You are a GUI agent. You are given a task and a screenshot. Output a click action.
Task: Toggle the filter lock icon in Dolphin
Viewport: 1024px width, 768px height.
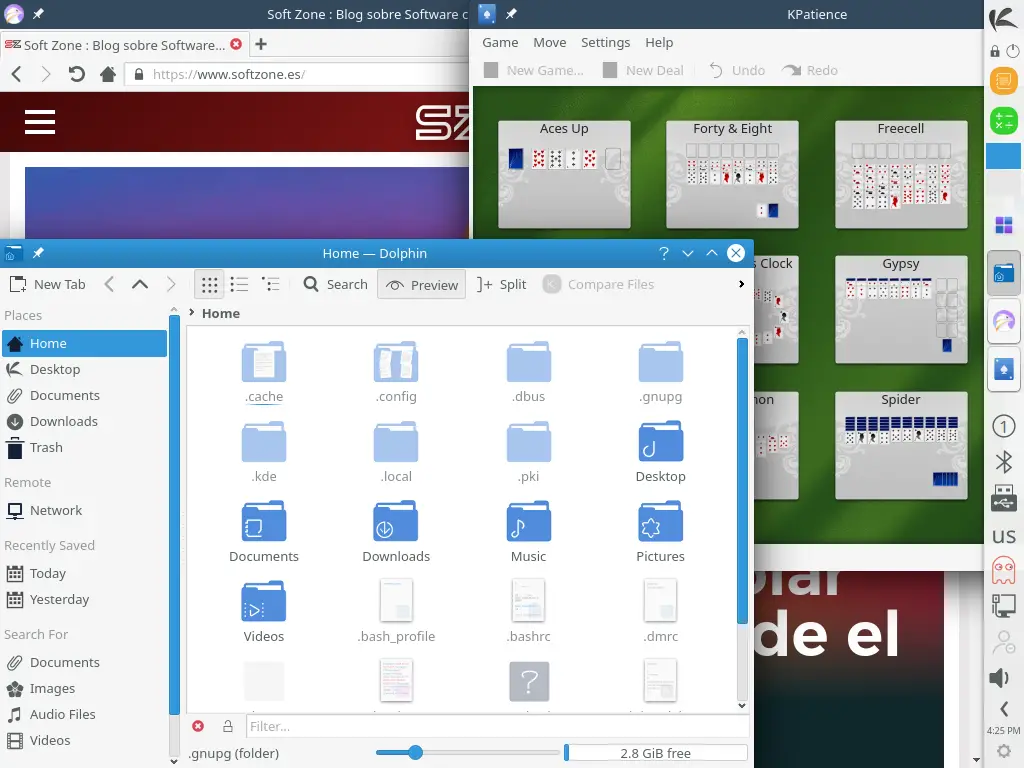pos(227,726)
